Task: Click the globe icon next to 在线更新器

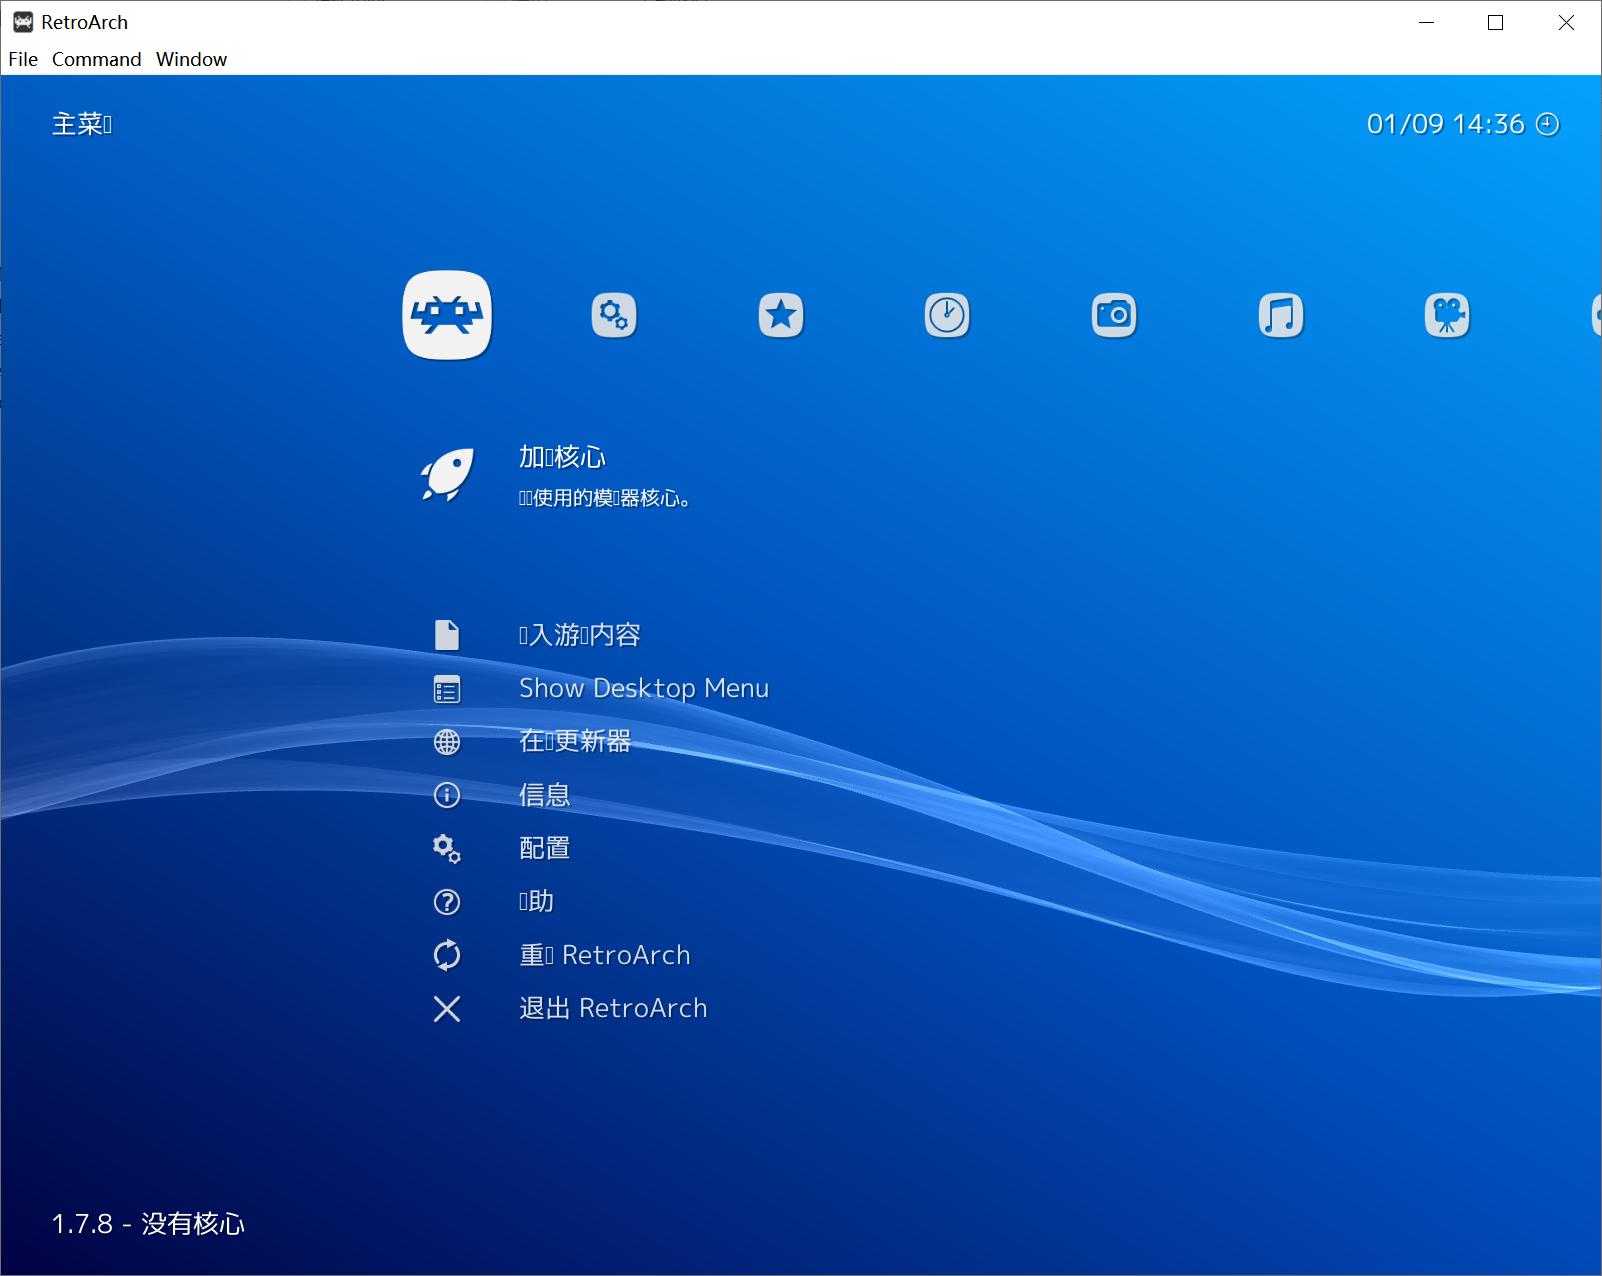Action: point(447,742)
